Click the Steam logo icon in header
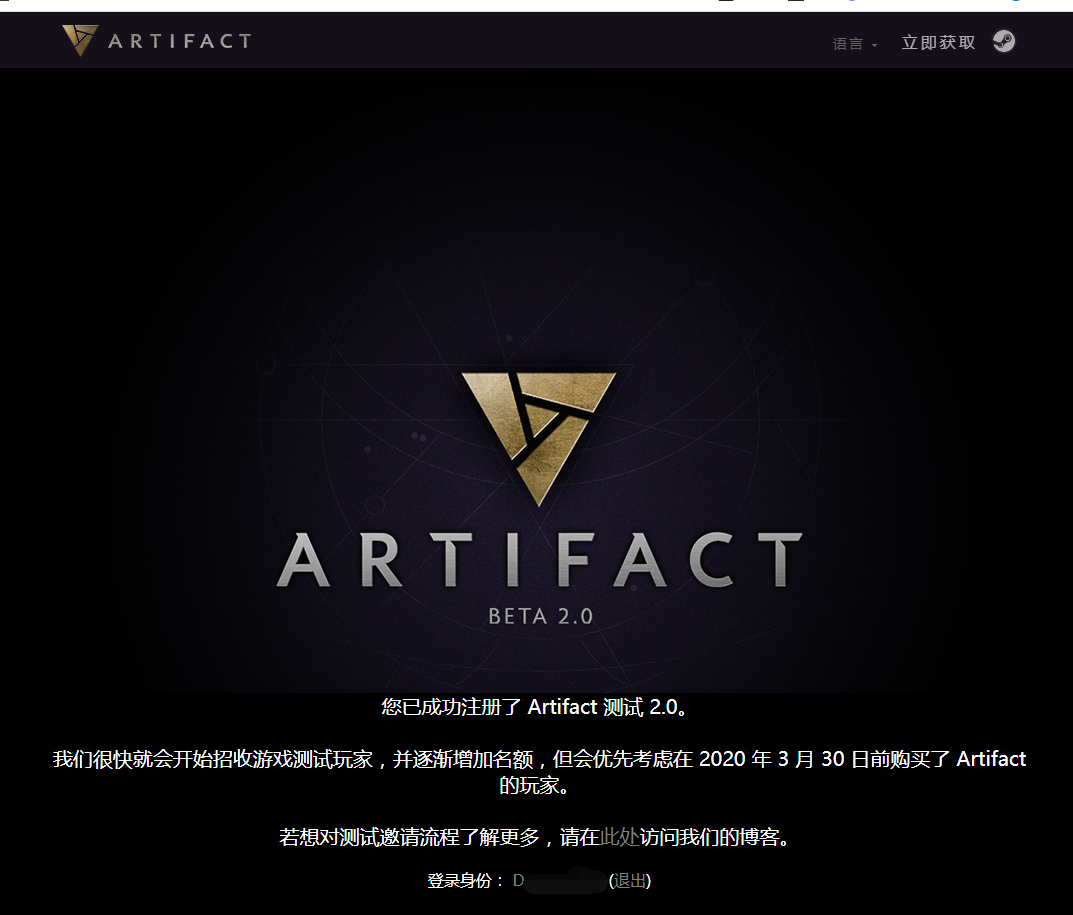 [1004, 42]
